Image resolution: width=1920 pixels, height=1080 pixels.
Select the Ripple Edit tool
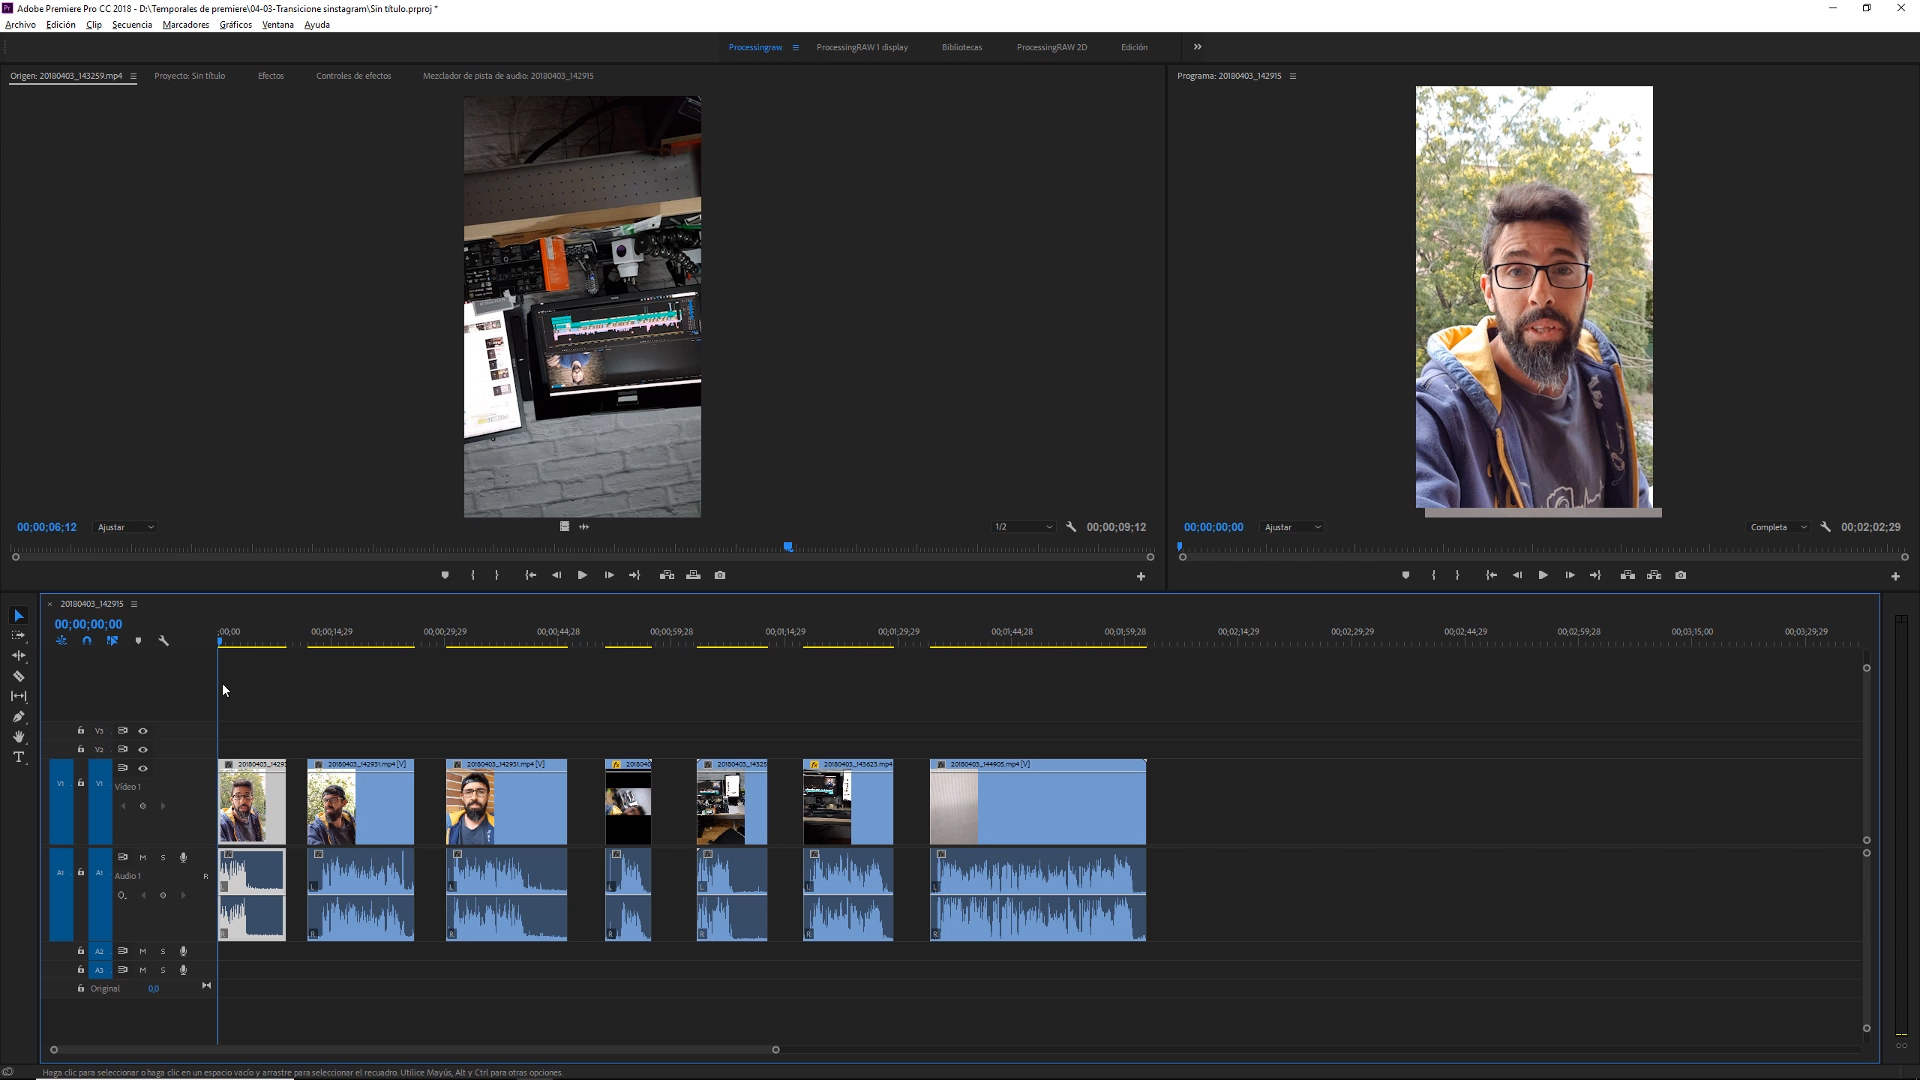point(18,656)
